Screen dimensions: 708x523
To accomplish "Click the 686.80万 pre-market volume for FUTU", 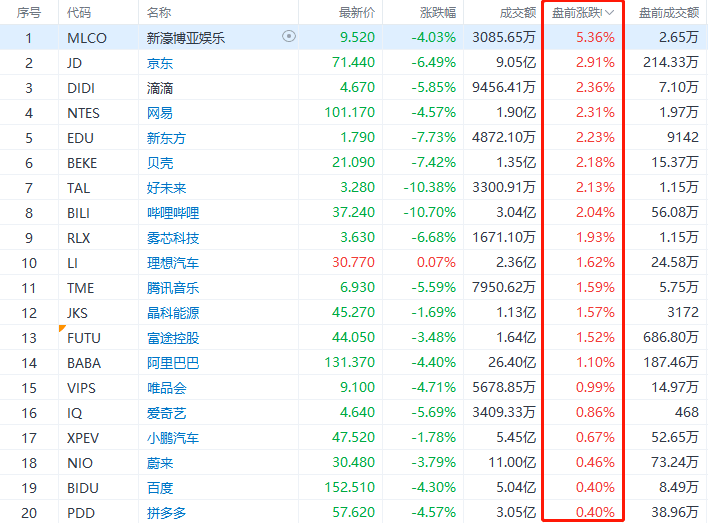I will pos(671,337).
